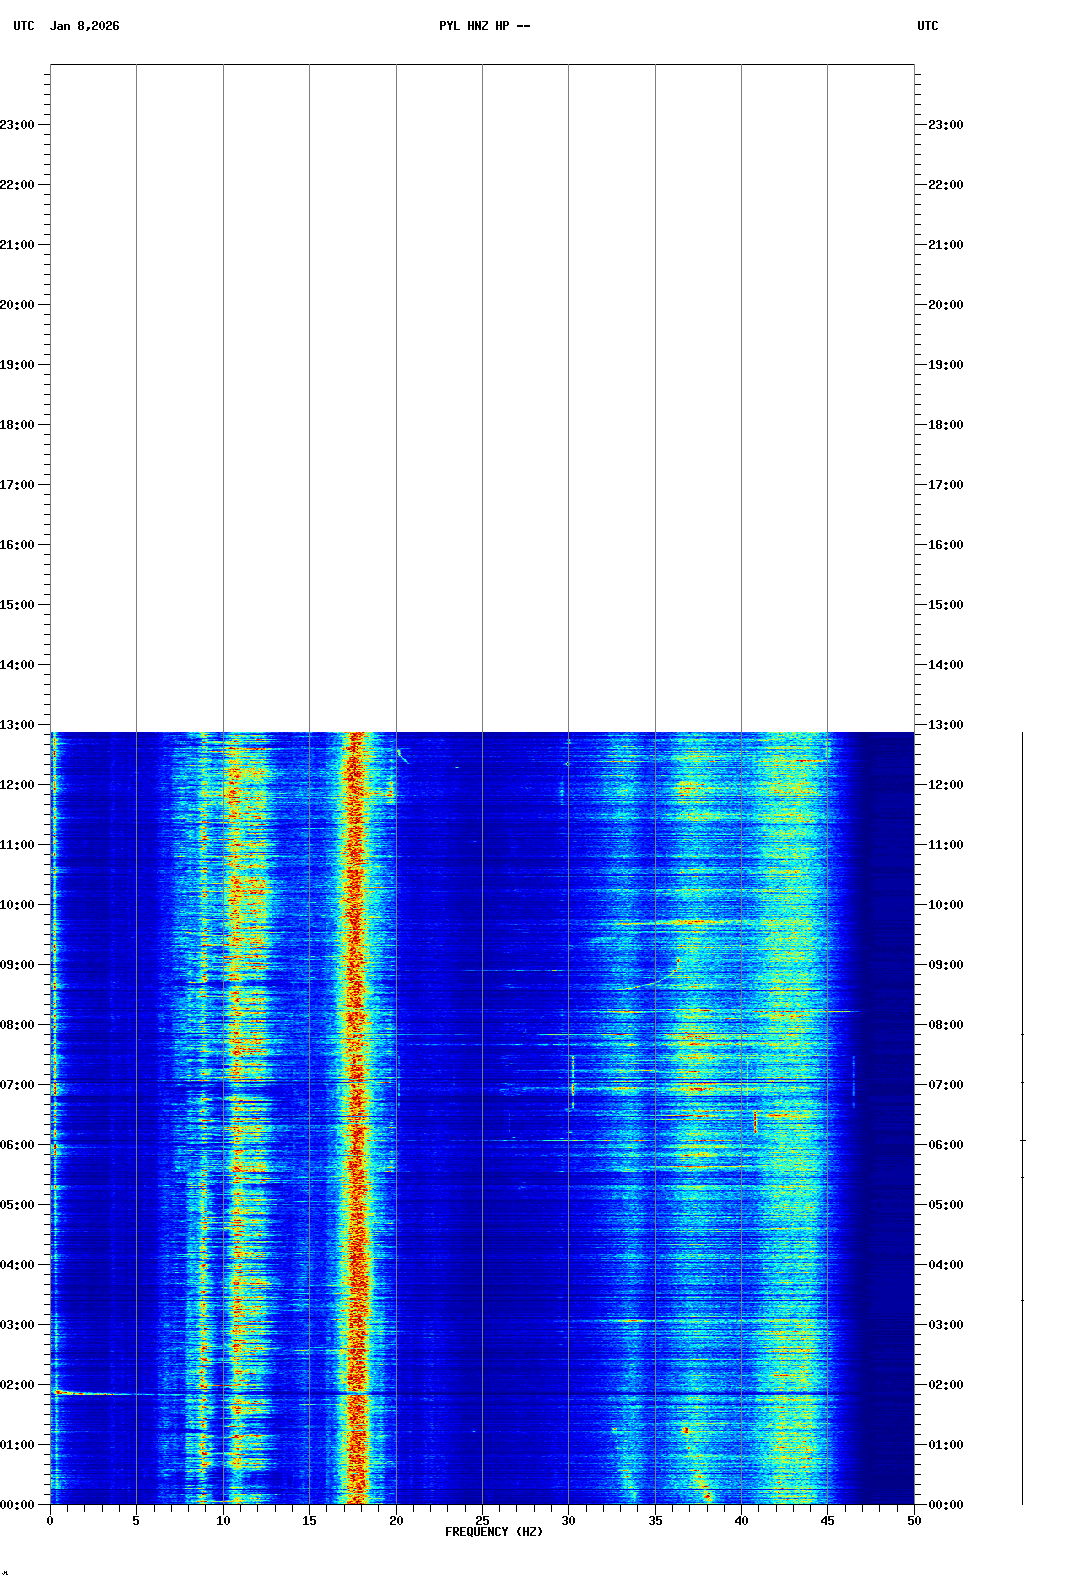
Task: Select the 13:00 mark on left time axis
Action: 17,725
